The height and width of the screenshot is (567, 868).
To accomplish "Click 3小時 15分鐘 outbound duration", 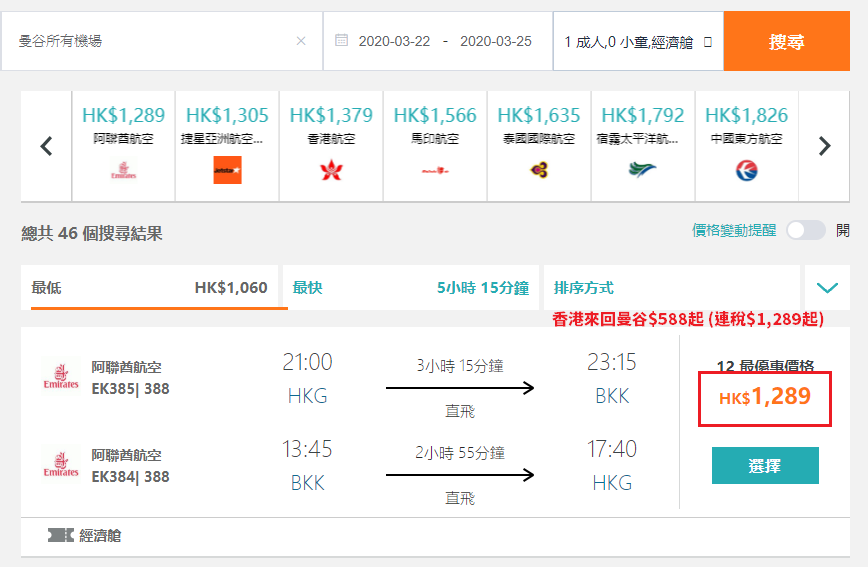I will (459, 366).
